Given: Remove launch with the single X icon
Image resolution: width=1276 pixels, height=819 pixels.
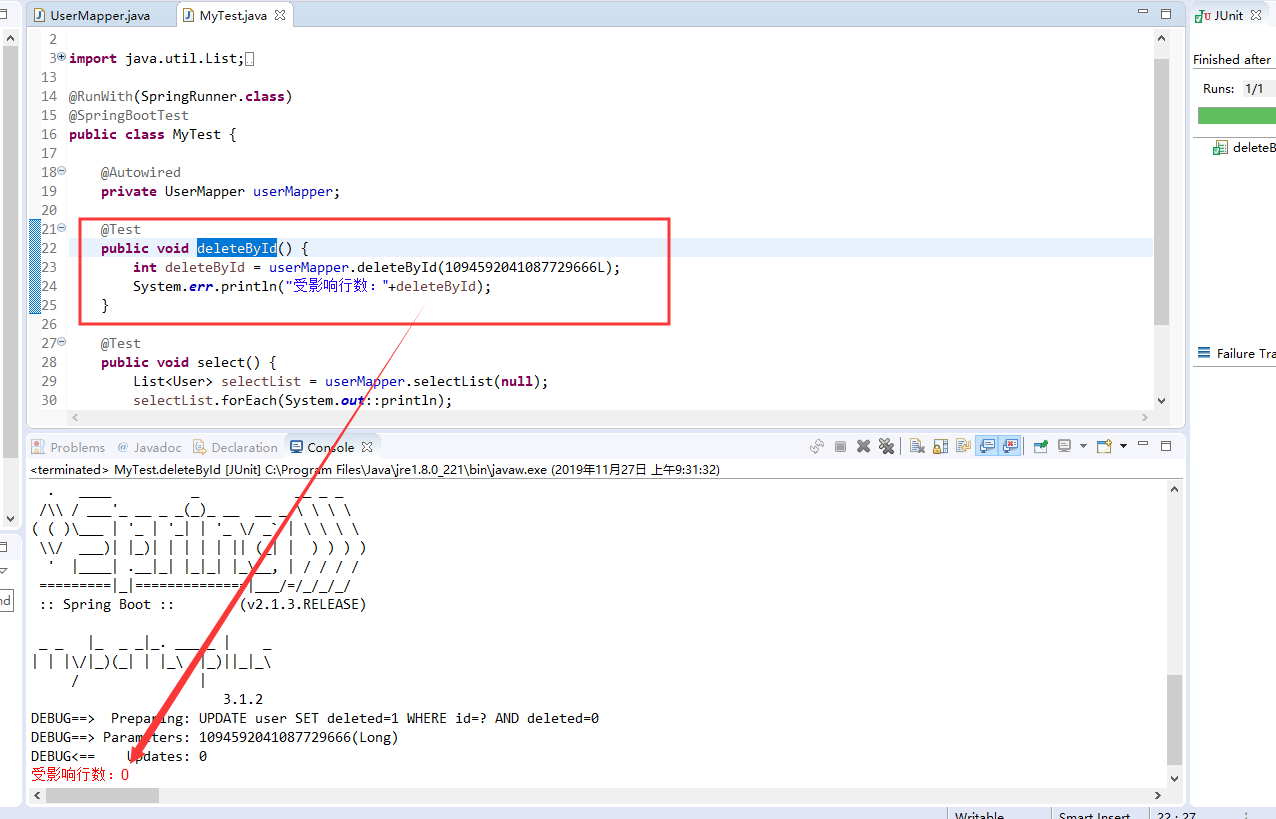Looking at the screenshot, I should pyautogui.click(x=863, y=447).
